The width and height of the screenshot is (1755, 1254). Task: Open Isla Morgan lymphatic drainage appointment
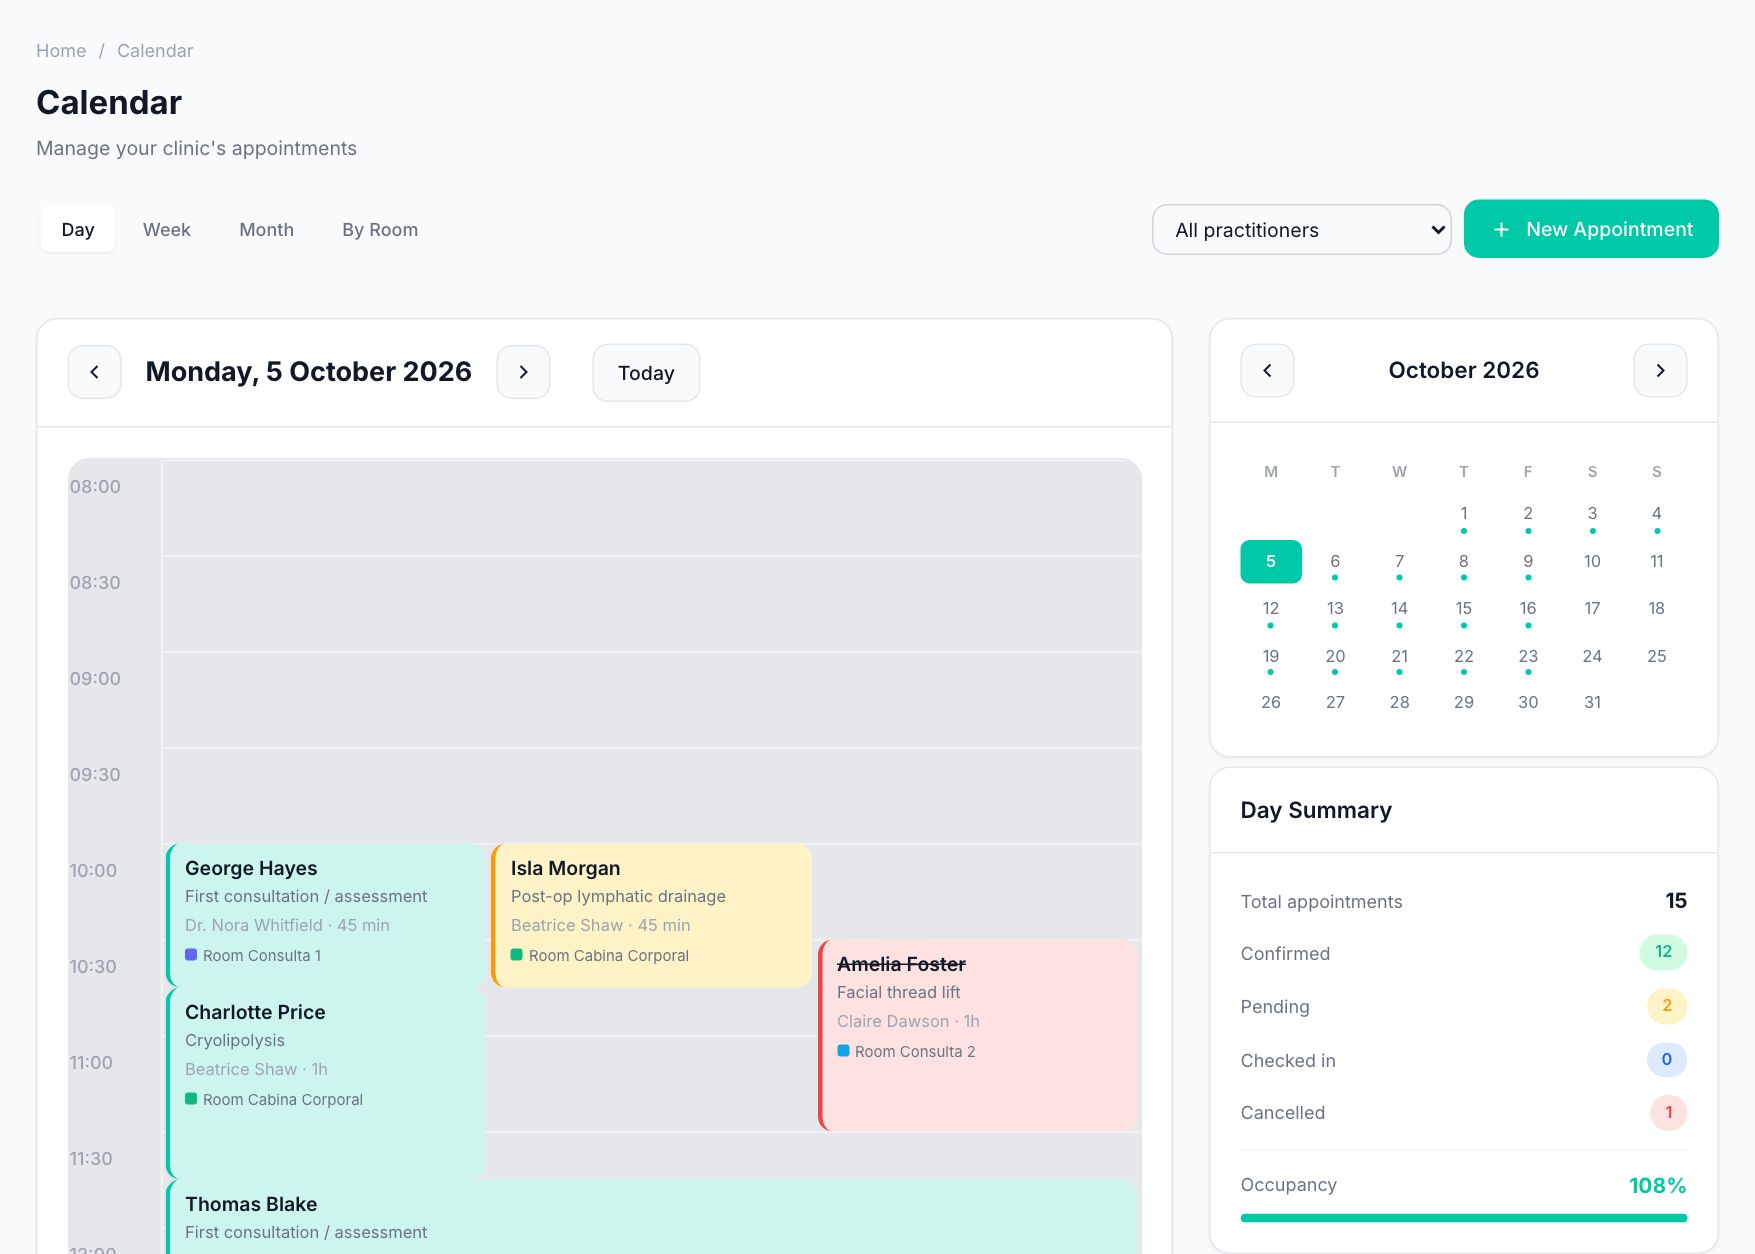[651, 915]
